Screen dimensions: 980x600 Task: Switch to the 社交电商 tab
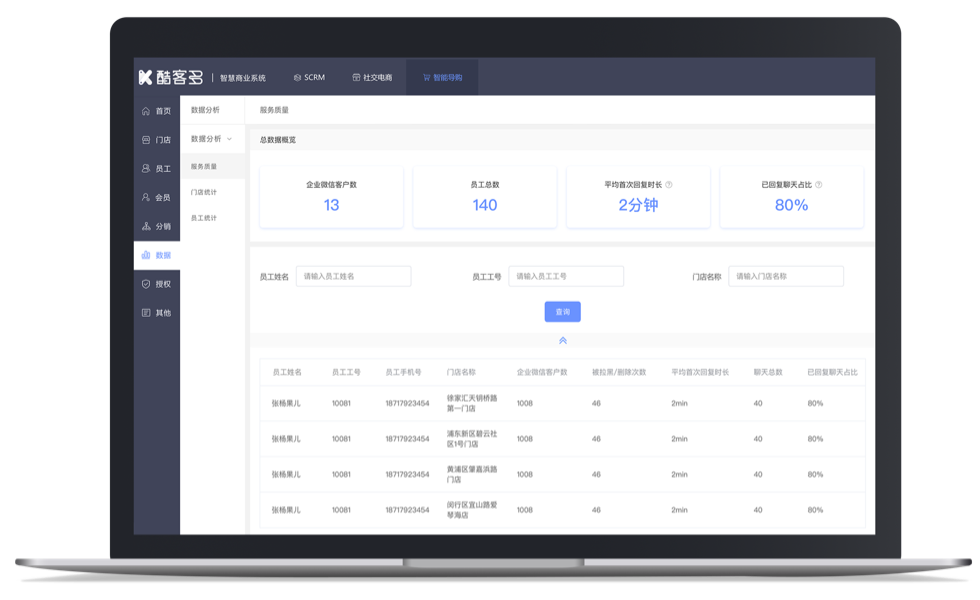point(372,78)
